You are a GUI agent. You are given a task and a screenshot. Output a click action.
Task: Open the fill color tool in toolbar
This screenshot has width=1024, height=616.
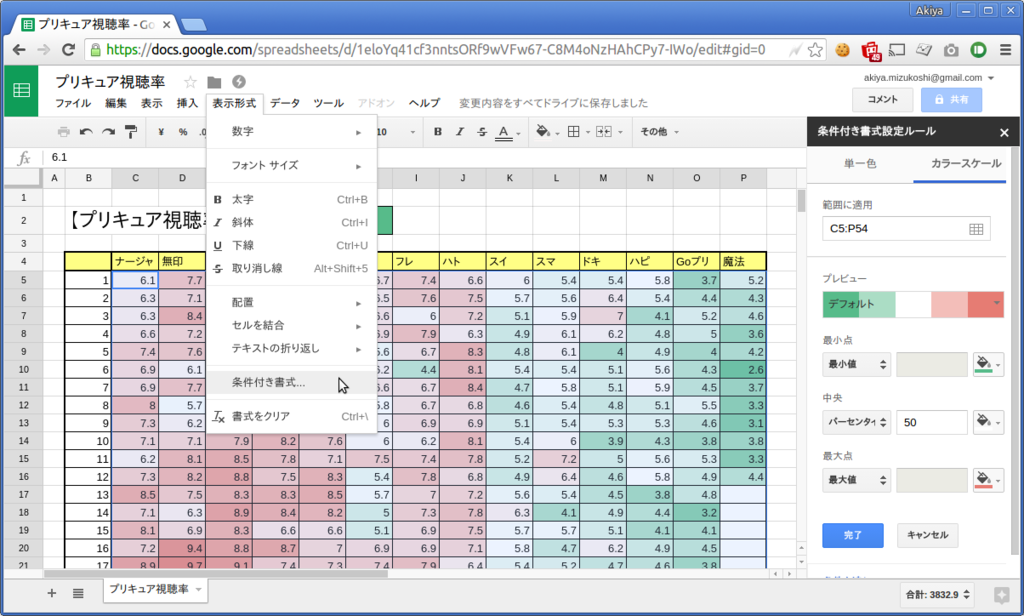[x=547, y=132]
